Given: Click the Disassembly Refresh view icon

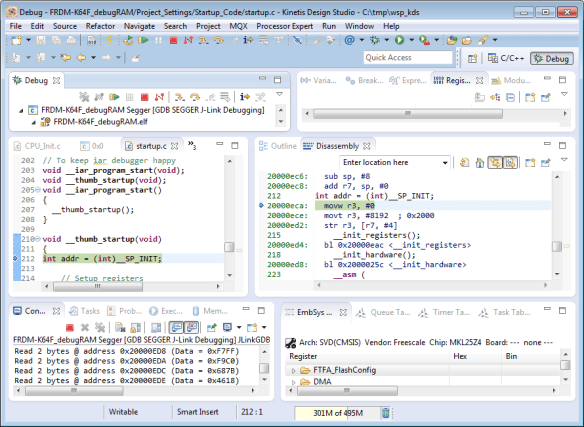Looking at the screenshot, I should [x=464, y=163].
